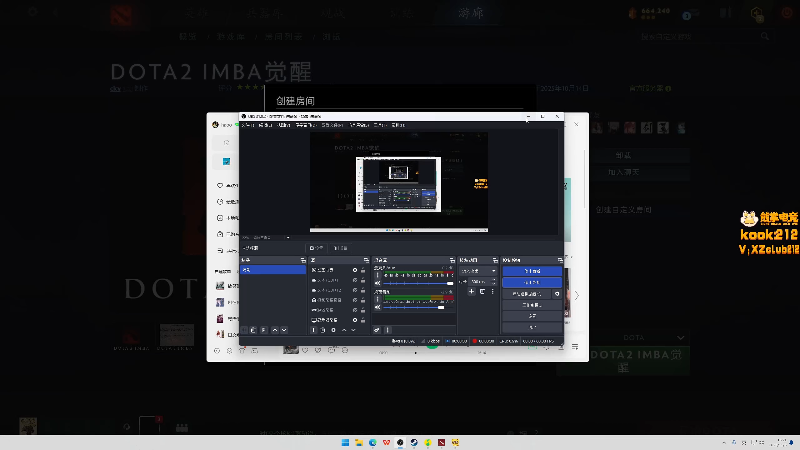
Task: Expand the DOTA dropdown above green play button
Action: tap(680, 338)
